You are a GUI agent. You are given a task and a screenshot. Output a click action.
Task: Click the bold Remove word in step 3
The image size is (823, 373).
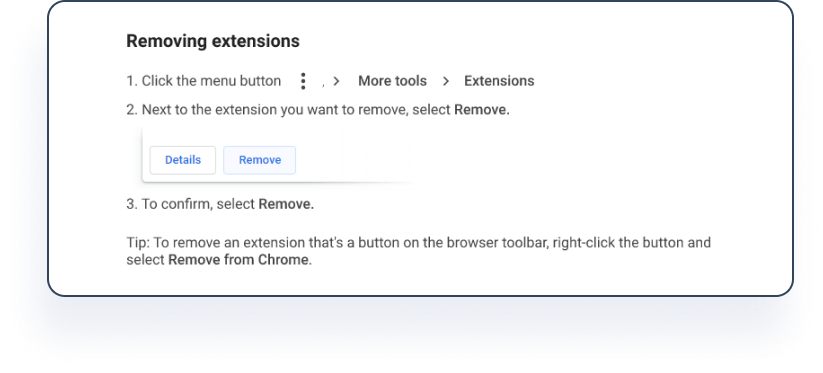286,204
